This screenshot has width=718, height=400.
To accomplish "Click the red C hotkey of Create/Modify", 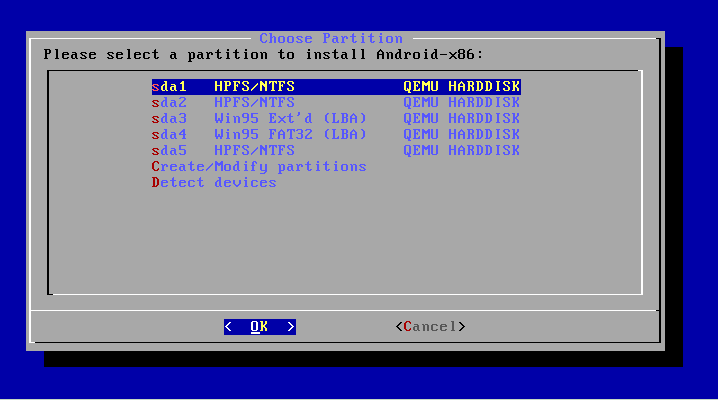I will [x=156, y=167].
